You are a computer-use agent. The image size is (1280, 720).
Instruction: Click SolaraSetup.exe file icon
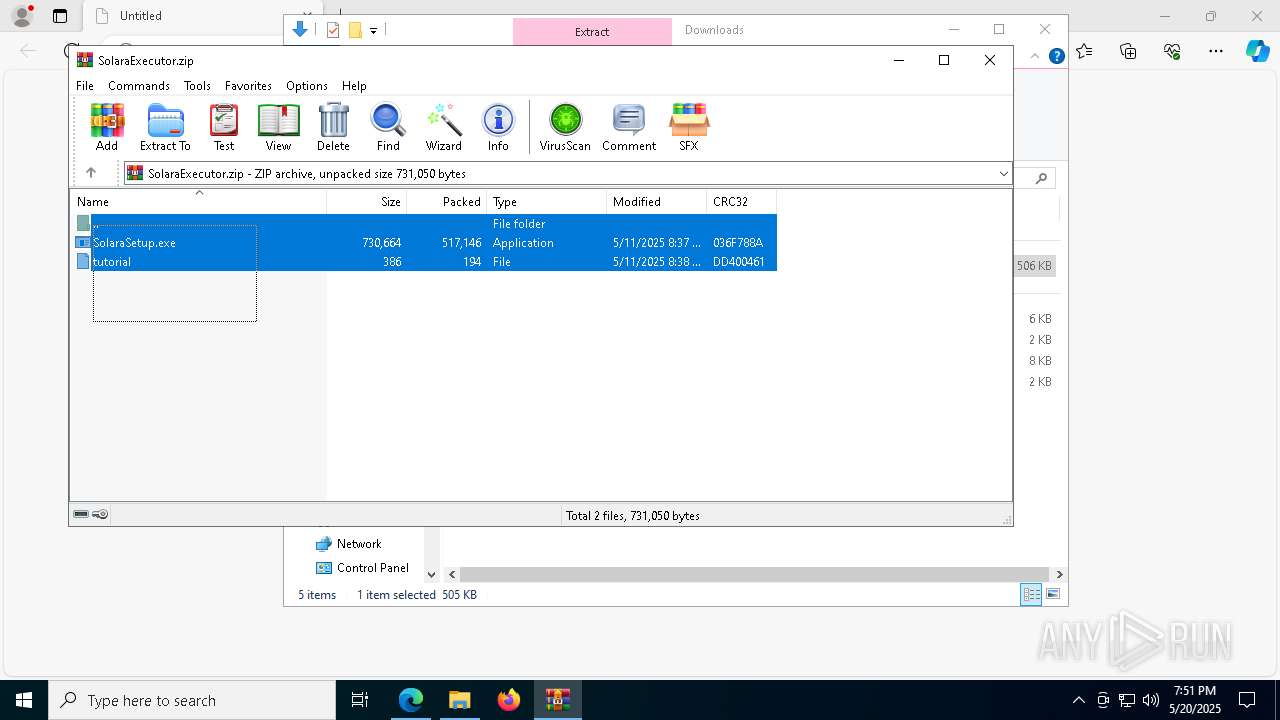point(83,243)
